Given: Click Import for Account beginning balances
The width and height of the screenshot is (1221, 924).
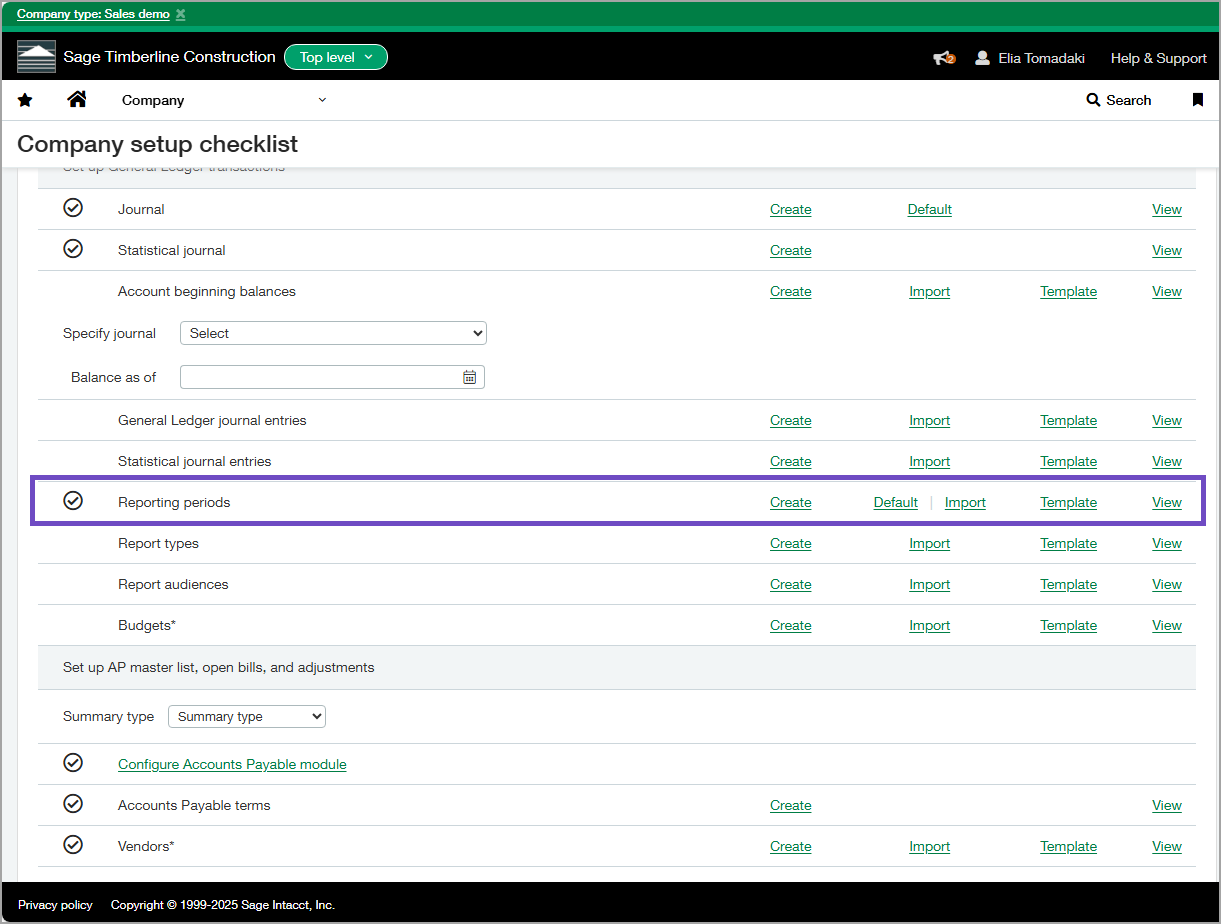Looking at the screenshot, I should (929, 291).
